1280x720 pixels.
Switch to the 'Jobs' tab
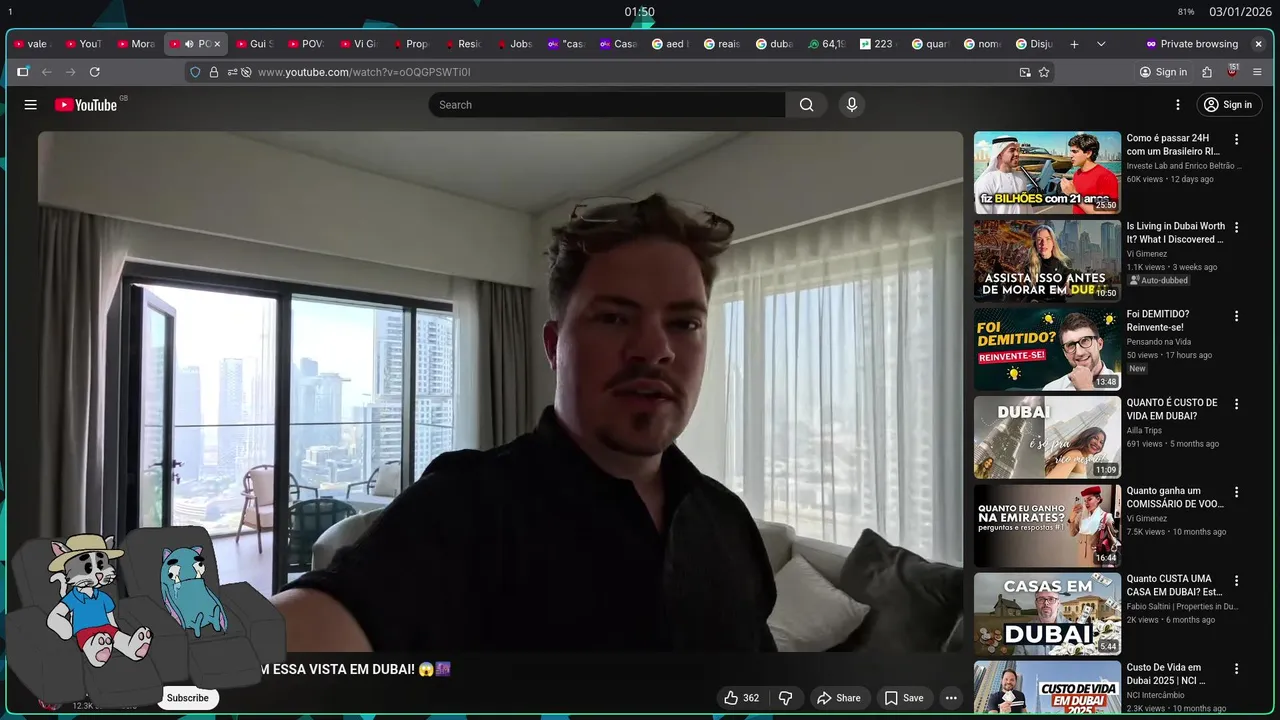[x=514, y=44]
